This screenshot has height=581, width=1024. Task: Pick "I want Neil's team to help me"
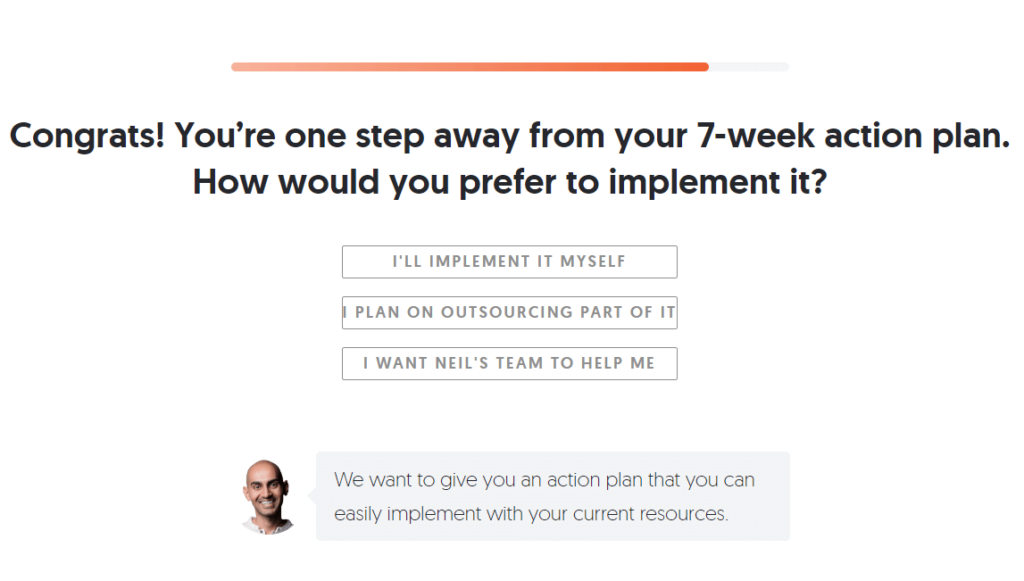pos(509,364)
